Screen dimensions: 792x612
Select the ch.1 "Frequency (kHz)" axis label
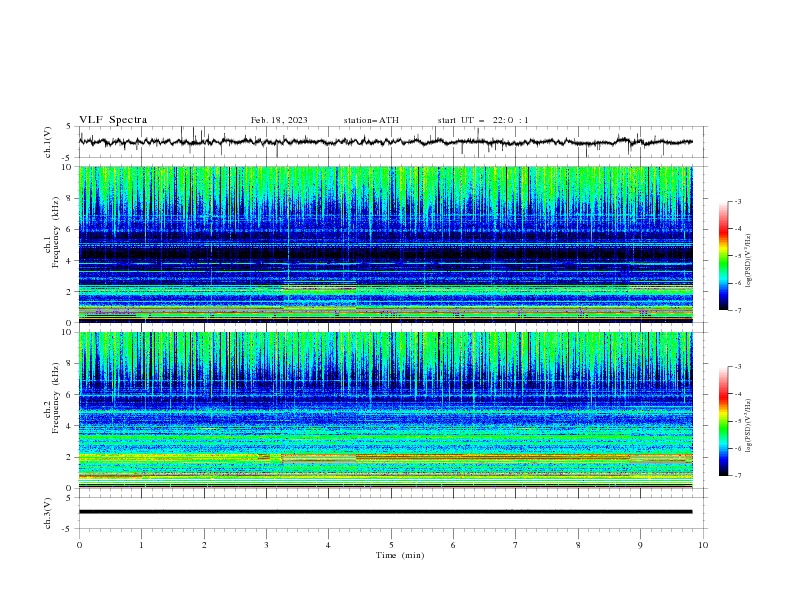pos(56,230)
